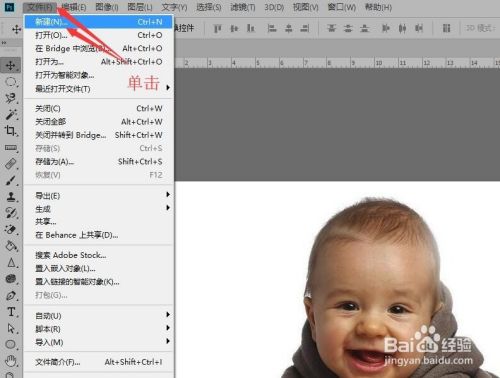500x378 pixels.
Task: Distribute vertical centers in options bar
Action: click(x=348, y=29)
